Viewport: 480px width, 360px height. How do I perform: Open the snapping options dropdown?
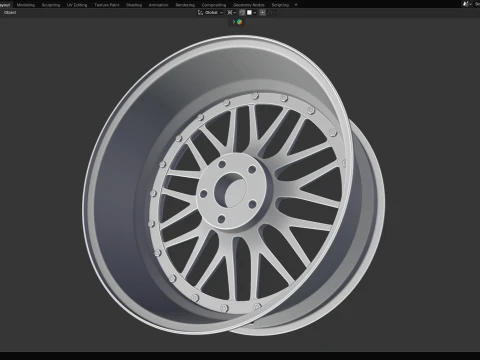pyautogui.click(x=252, y=13)
